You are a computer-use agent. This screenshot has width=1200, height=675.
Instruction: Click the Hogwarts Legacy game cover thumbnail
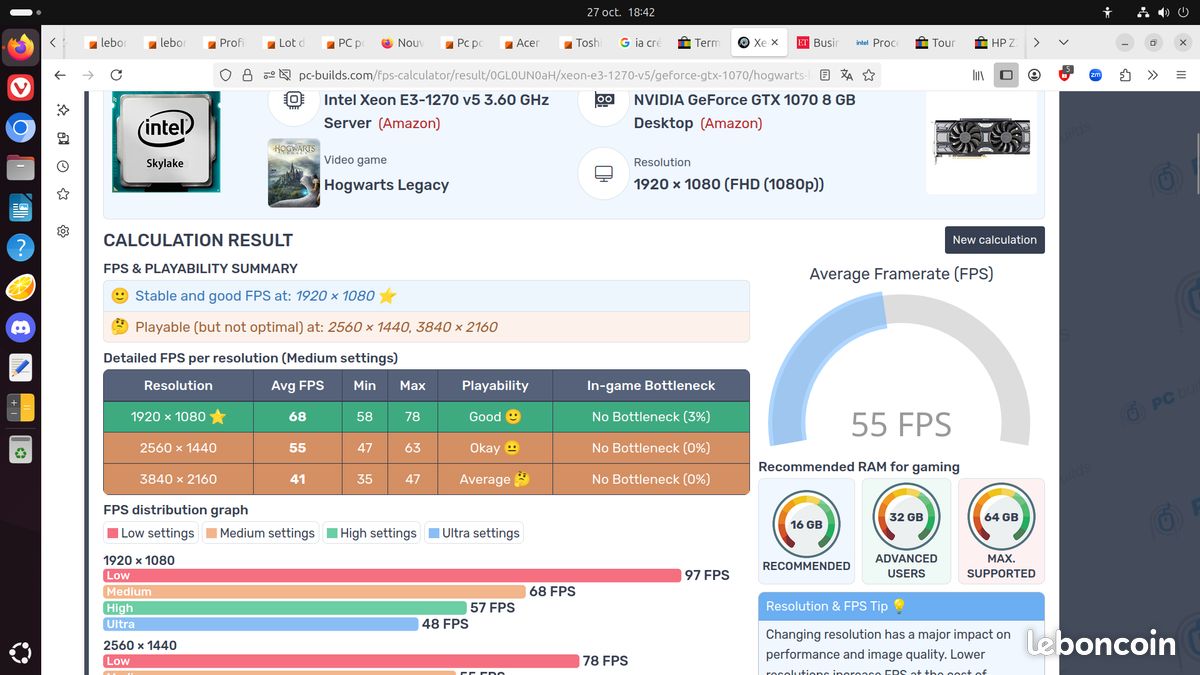pos(294,173)
